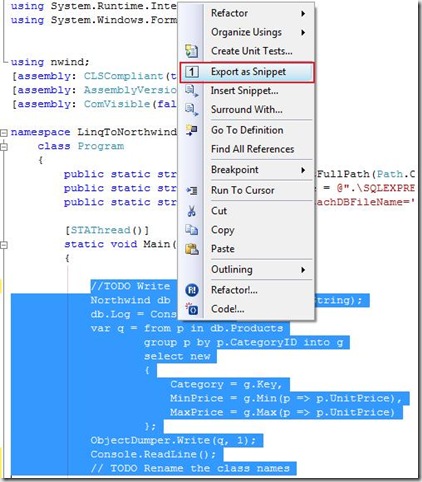Click the '[STAThread()]' attribute
The image size is (422, 482).
tap(107, 230)
